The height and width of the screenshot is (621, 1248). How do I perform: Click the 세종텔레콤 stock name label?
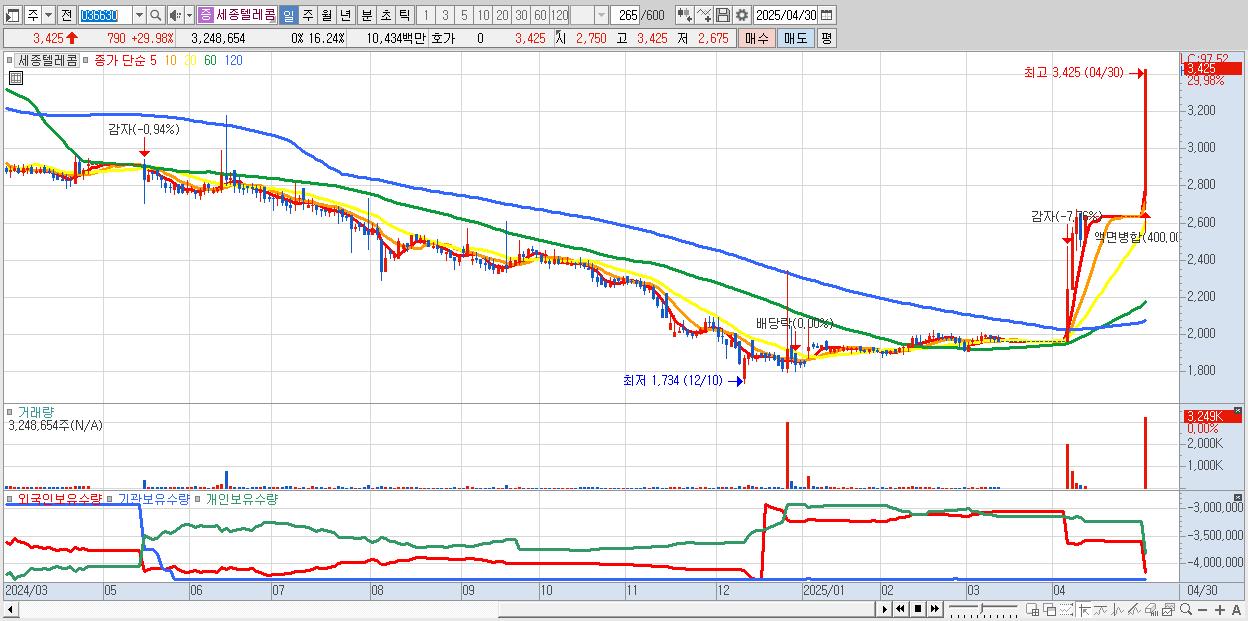[246, 15]
